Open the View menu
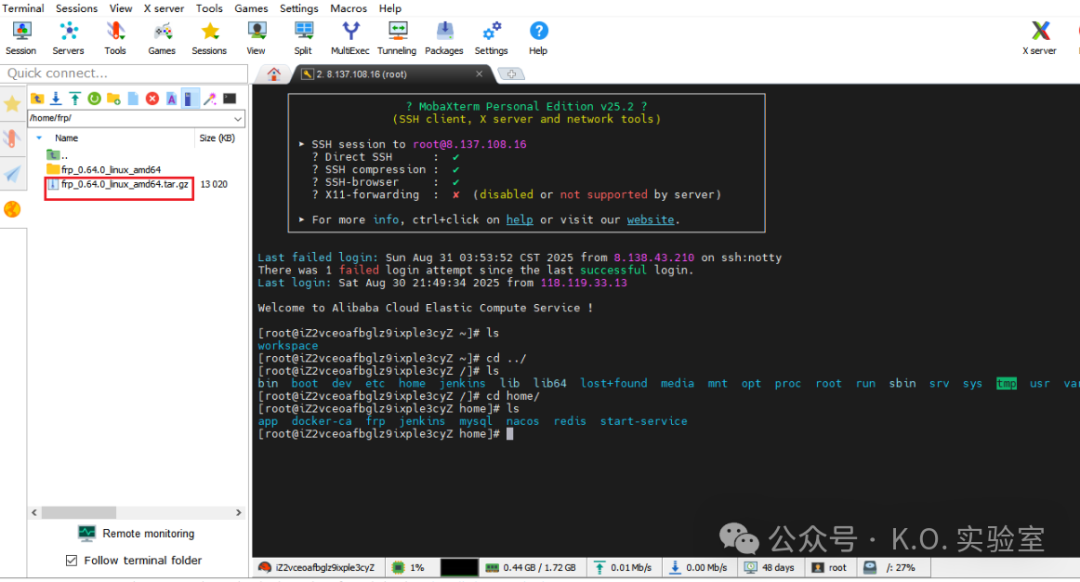 tap(121, 8)
